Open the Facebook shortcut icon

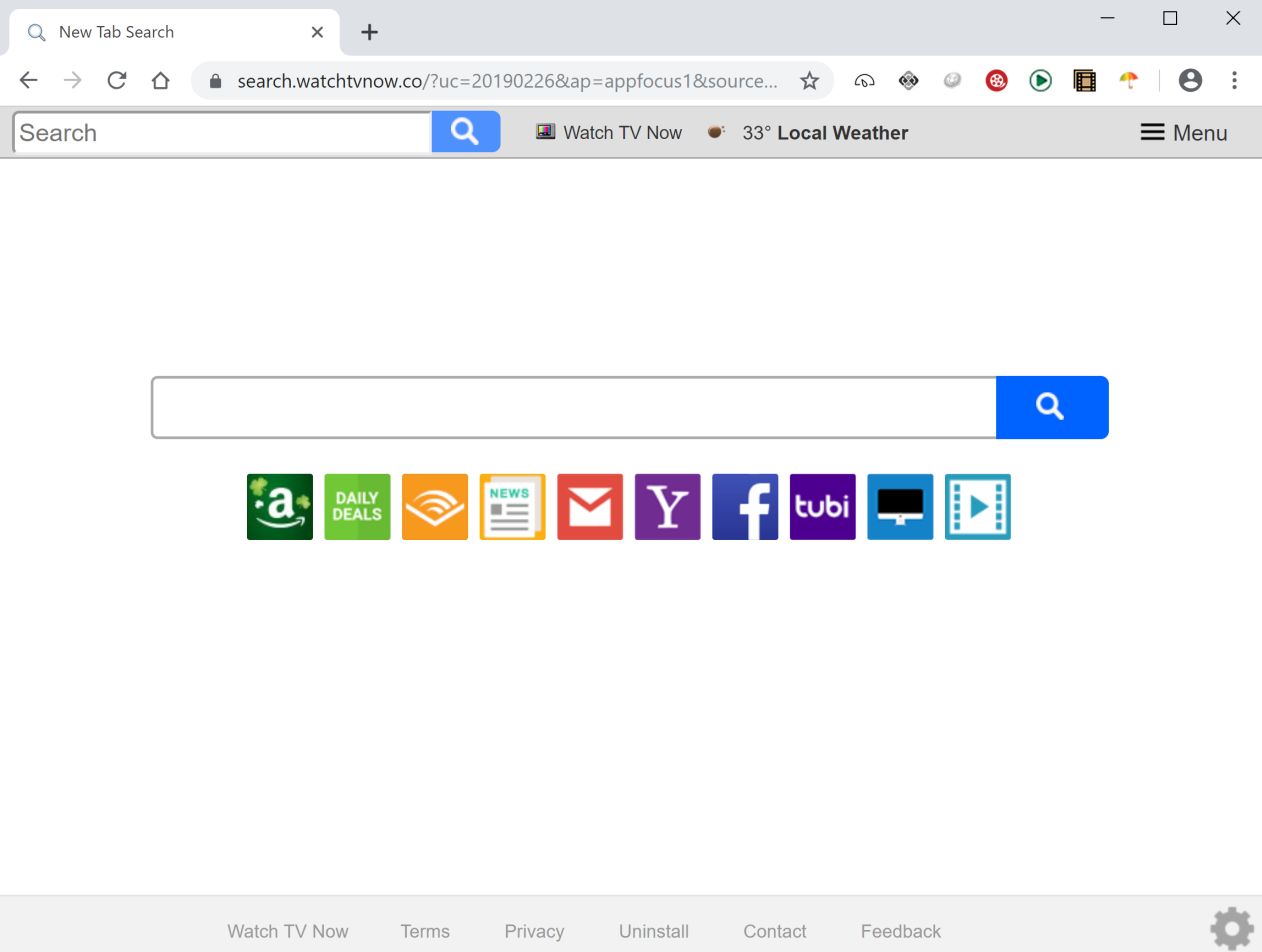[744, 506]
